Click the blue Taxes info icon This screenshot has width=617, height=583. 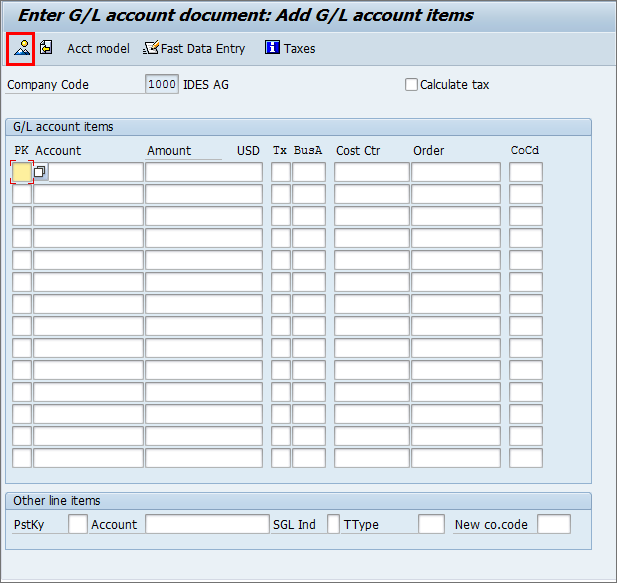coord(272,48)
